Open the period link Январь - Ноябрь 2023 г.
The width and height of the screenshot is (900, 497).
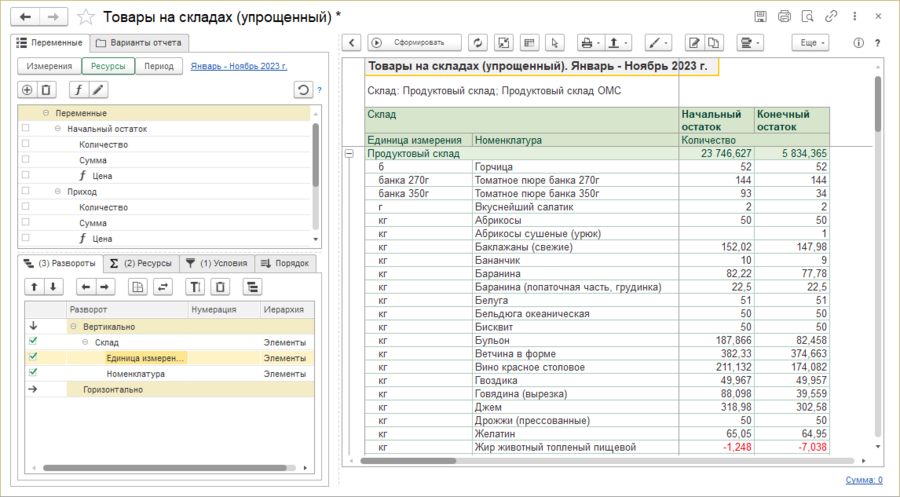(x=239, y=67)
